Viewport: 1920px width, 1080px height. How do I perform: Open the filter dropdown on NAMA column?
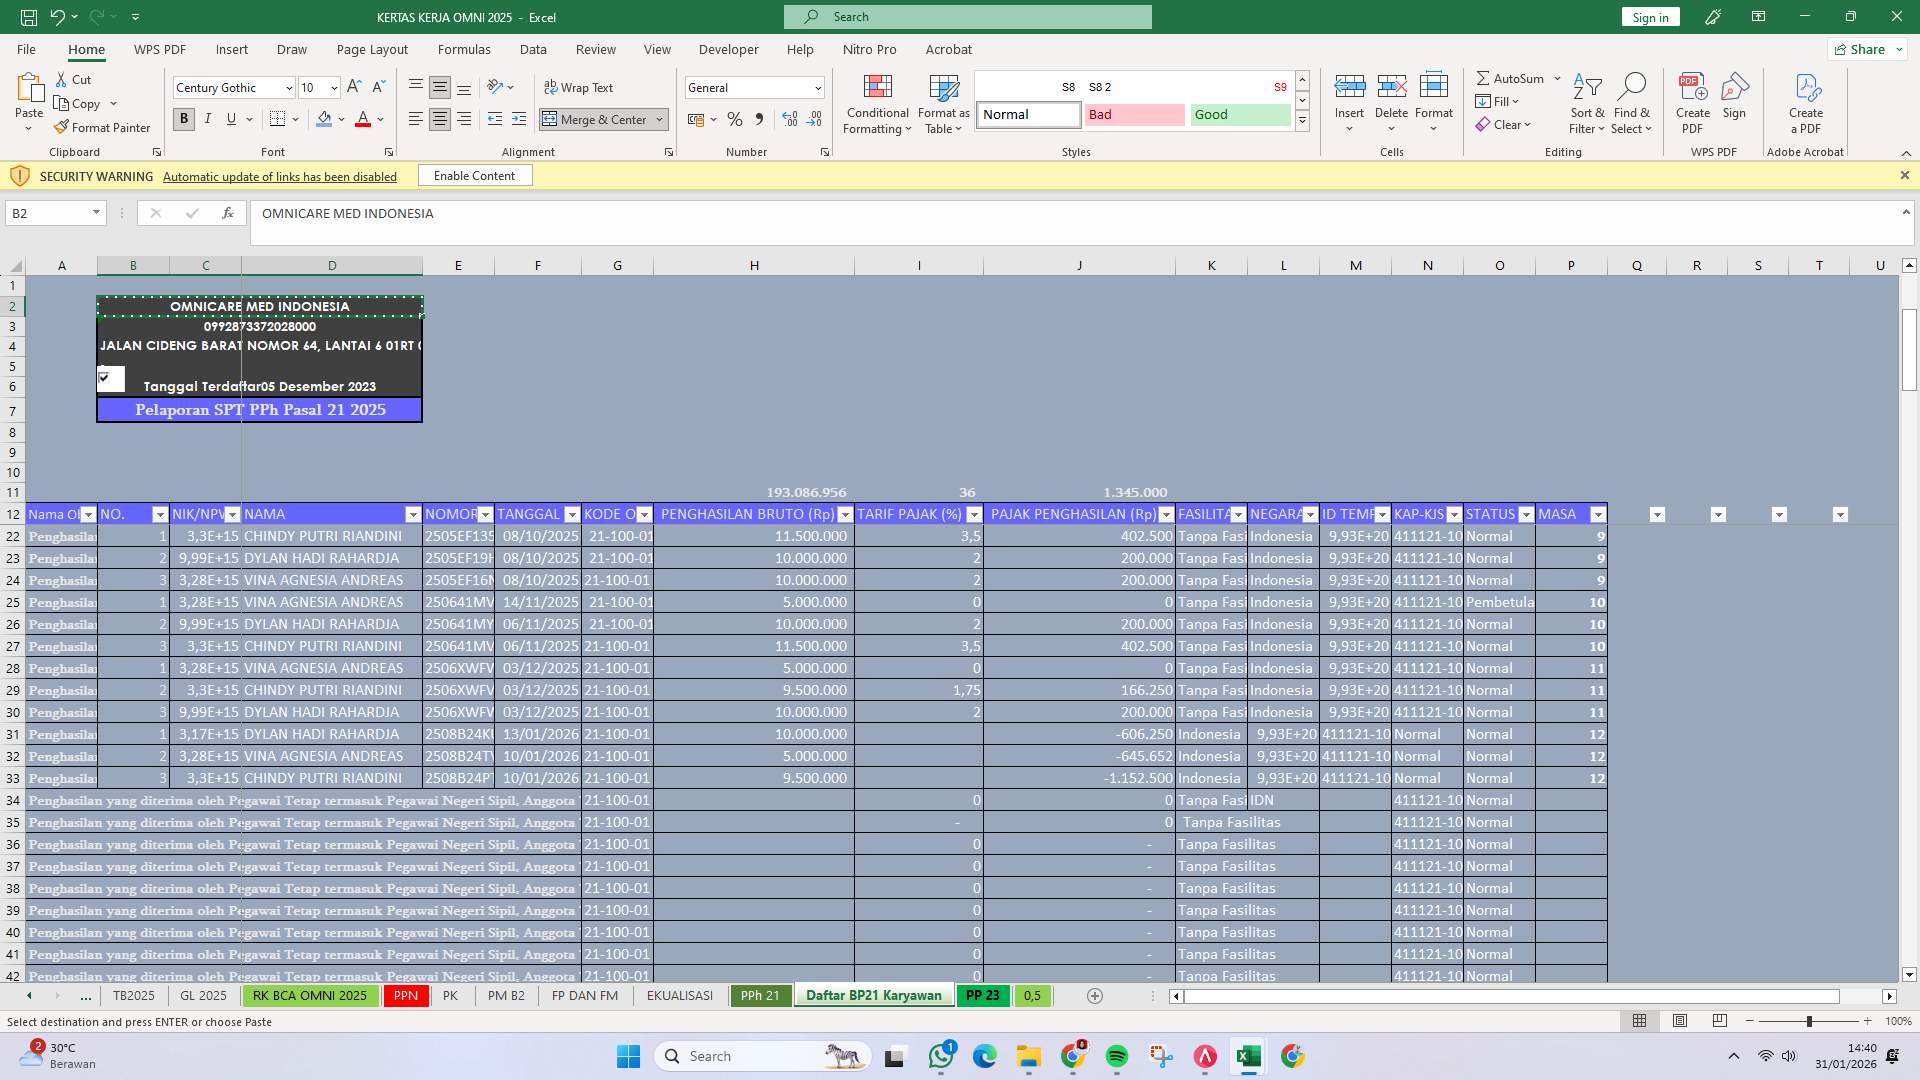coord(413,514)
